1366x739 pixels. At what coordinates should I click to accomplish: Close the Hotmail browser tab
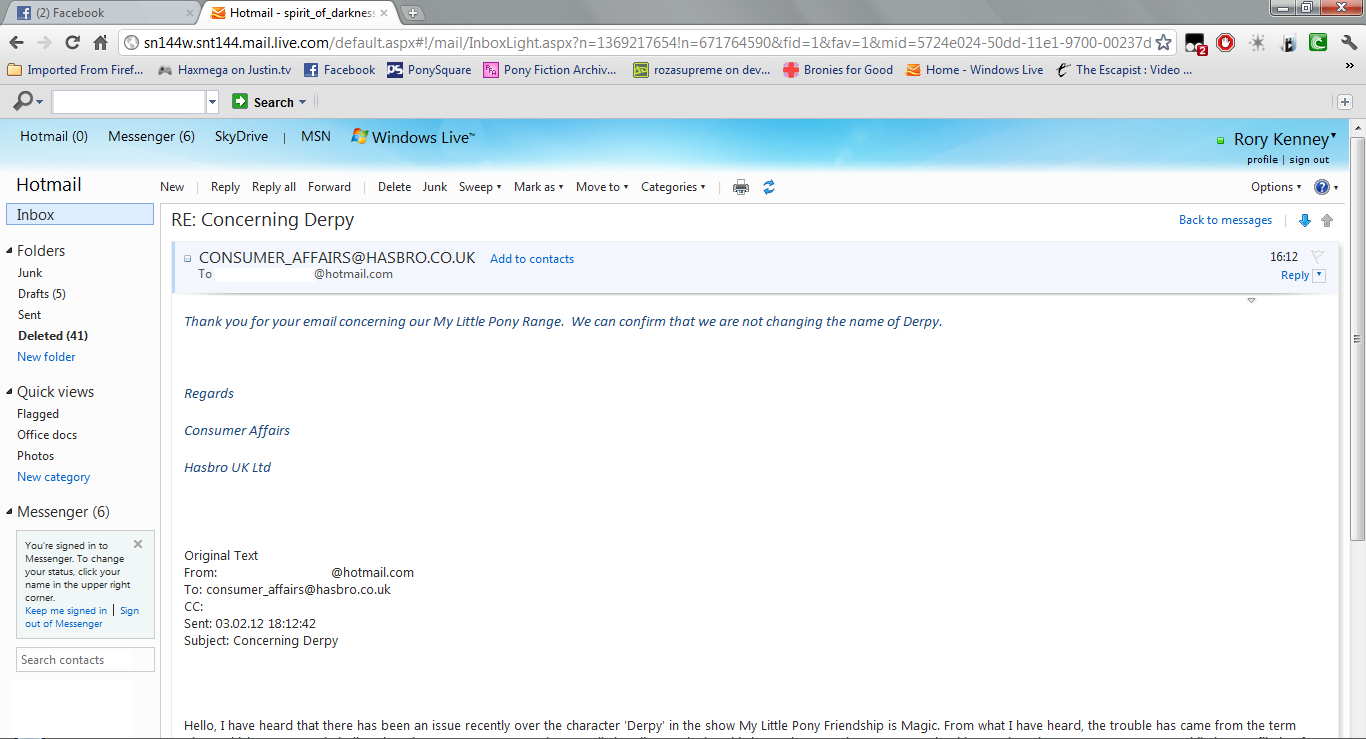pos(384,13)
